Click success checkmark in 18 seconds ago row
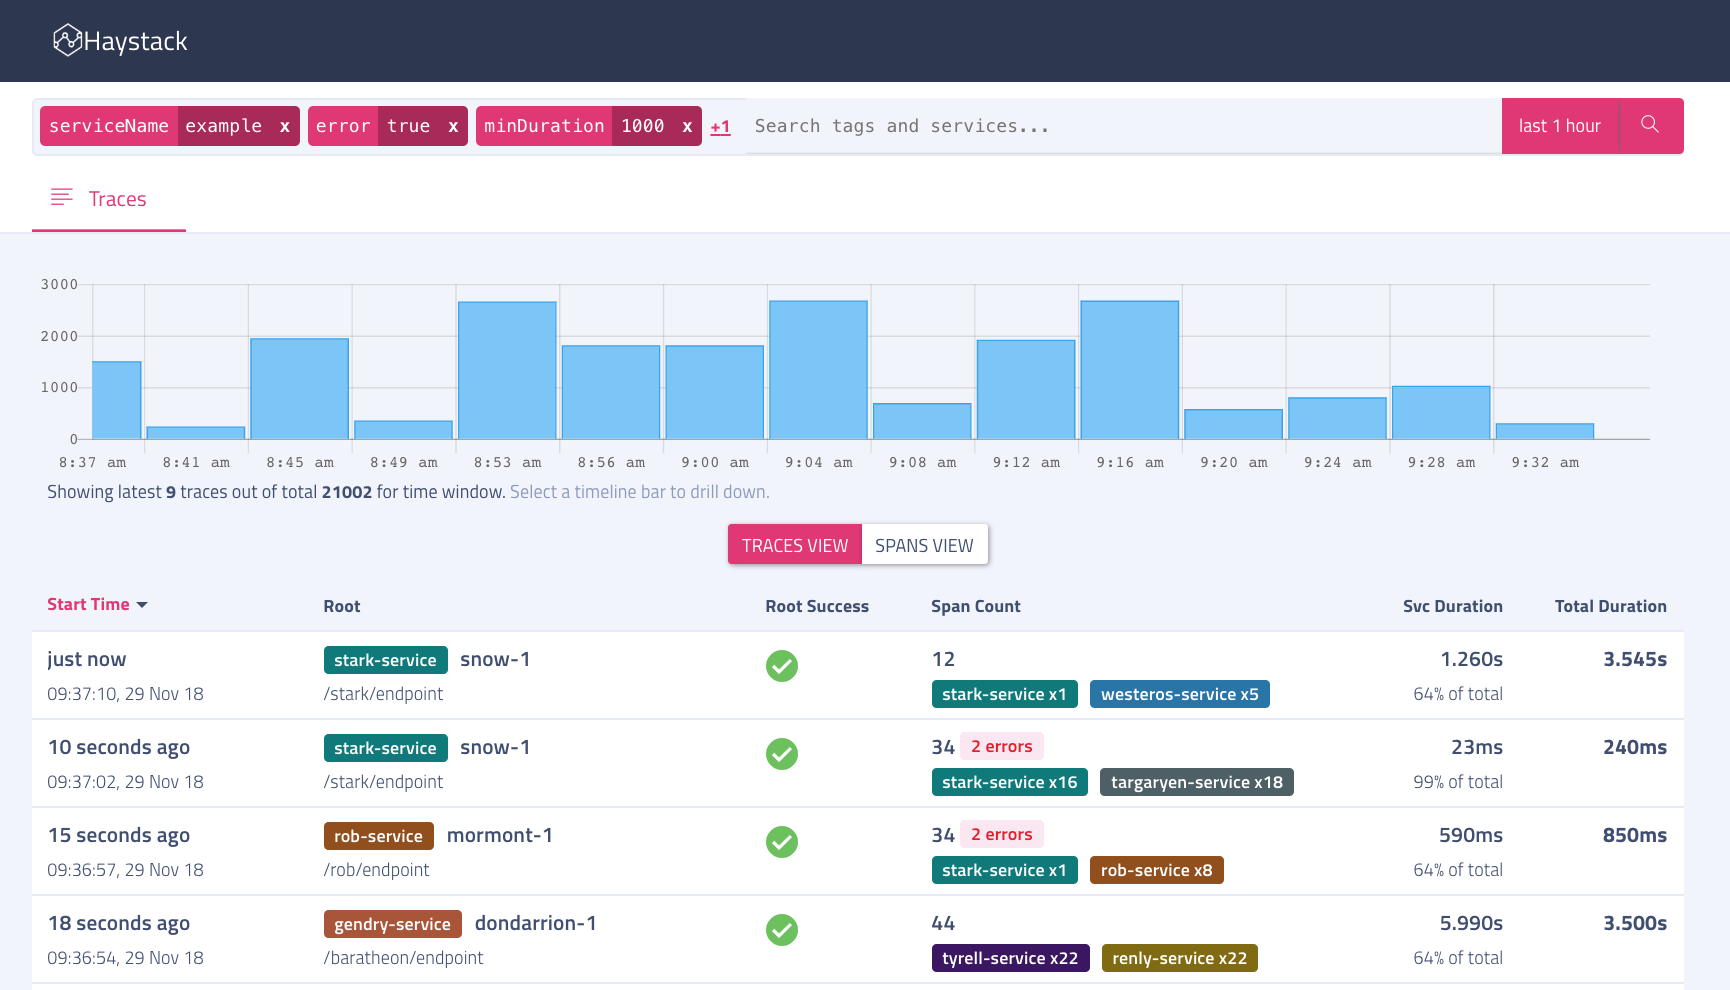The height and width of the screenshot is (990, 1730). coord(782,930)
